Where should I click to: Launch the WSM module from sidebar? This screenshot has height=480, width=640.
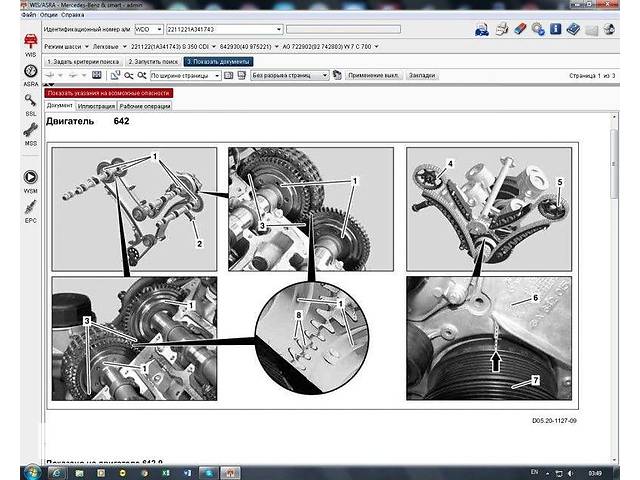click(x=30, y=180)
